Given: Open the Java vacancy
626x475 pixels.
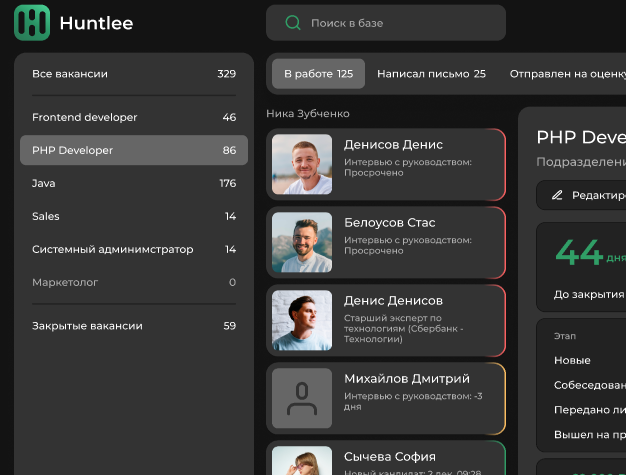Looking at the screenshot, I should pyautogui.click(x=134, y=183).
